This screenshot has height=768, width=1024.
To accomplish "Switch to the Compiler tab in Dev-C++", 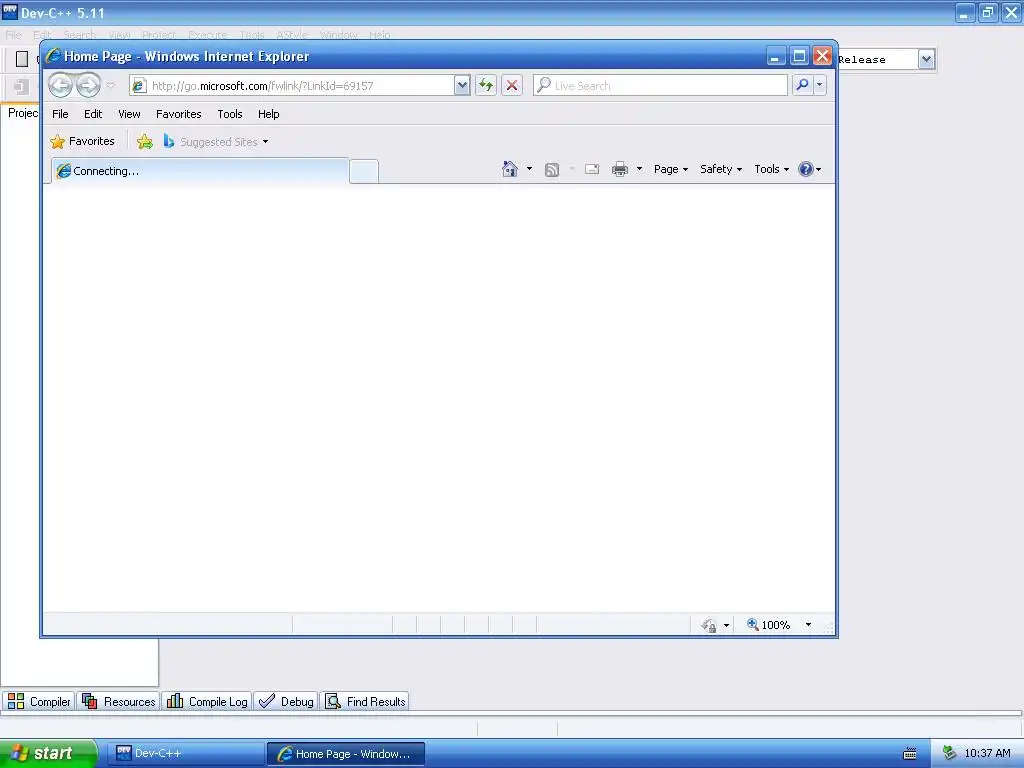I will coord(39,701).
